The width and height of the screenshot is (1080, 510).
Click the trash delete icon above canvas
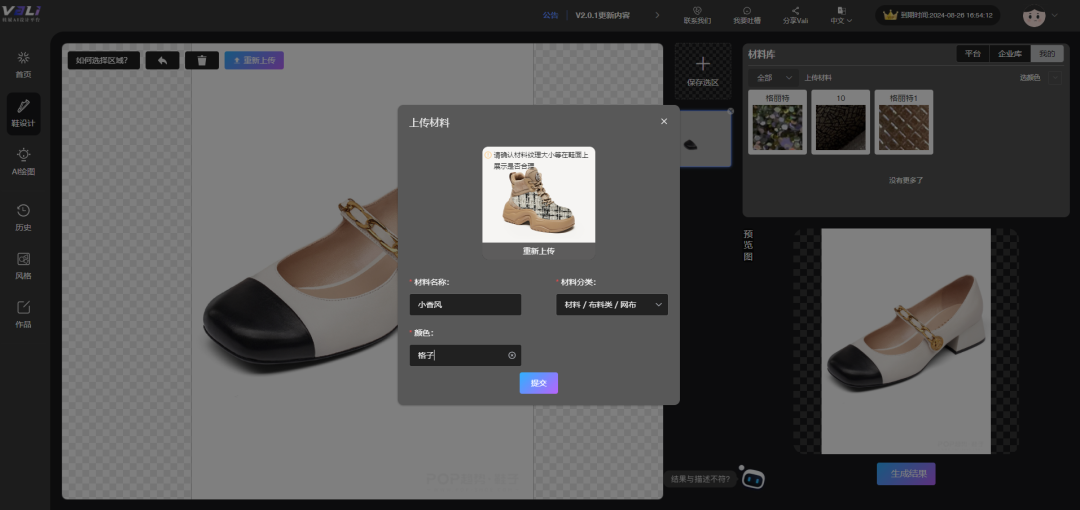pyautogui.click(x=201, y=60)
